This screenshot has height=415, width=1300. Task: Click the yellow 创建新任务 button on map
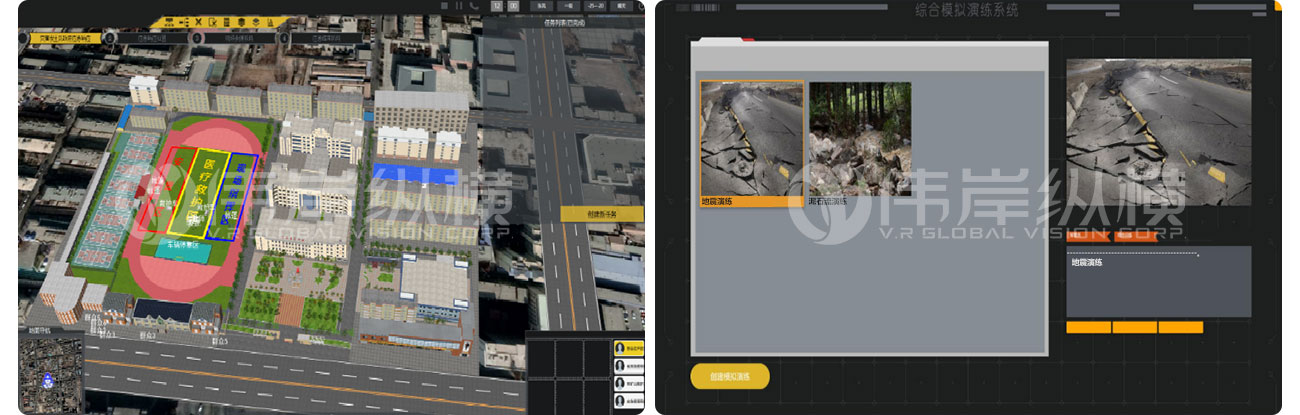click(600, 214)
